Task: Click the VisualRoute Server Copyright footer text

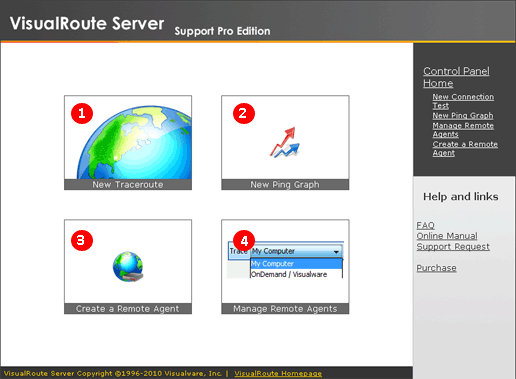Action: click(113, 373)
